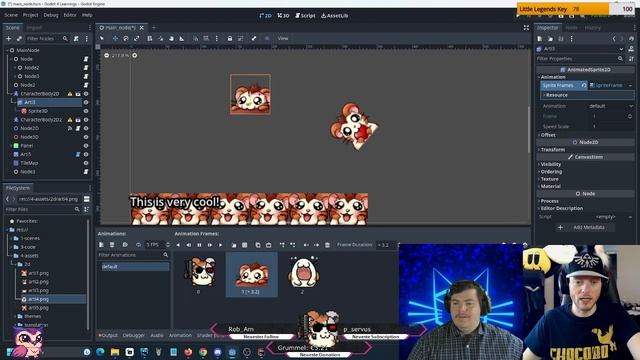
Task: Expand the Offset section in Inspector
Action: (548, 135)
